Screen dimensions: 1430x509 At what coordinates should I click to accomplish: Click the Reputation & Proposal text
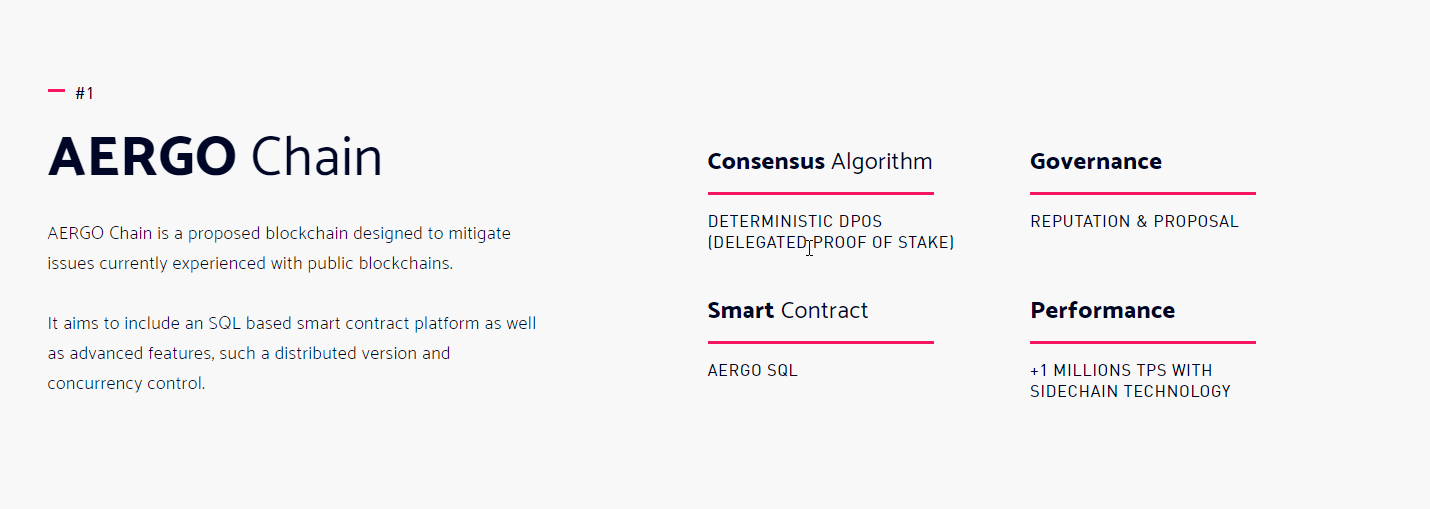(1134, 221)
